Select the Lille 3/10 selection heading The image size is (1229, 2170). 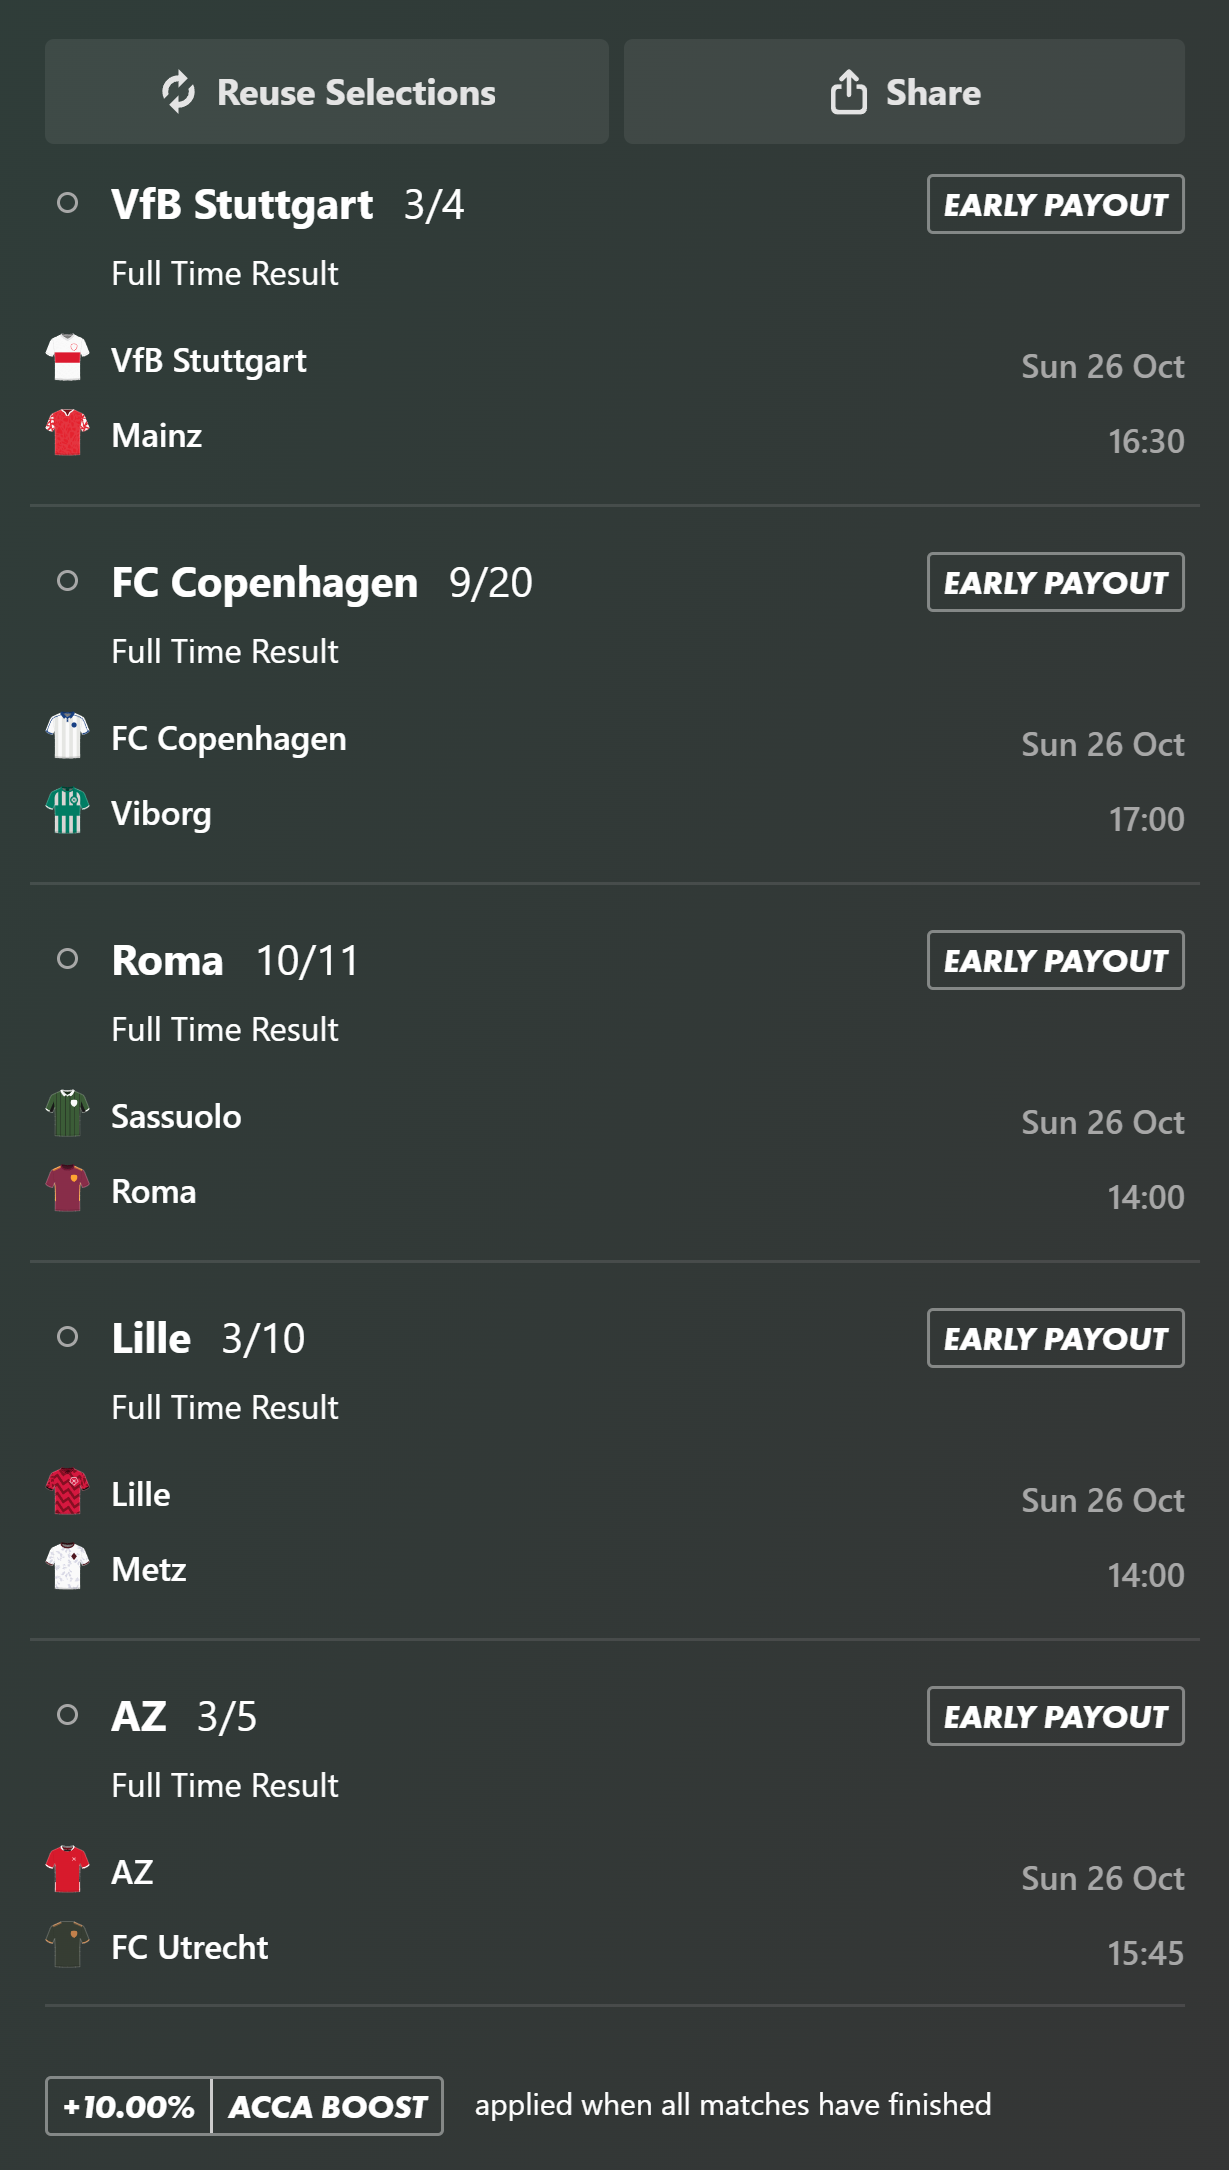[208, 1338]
